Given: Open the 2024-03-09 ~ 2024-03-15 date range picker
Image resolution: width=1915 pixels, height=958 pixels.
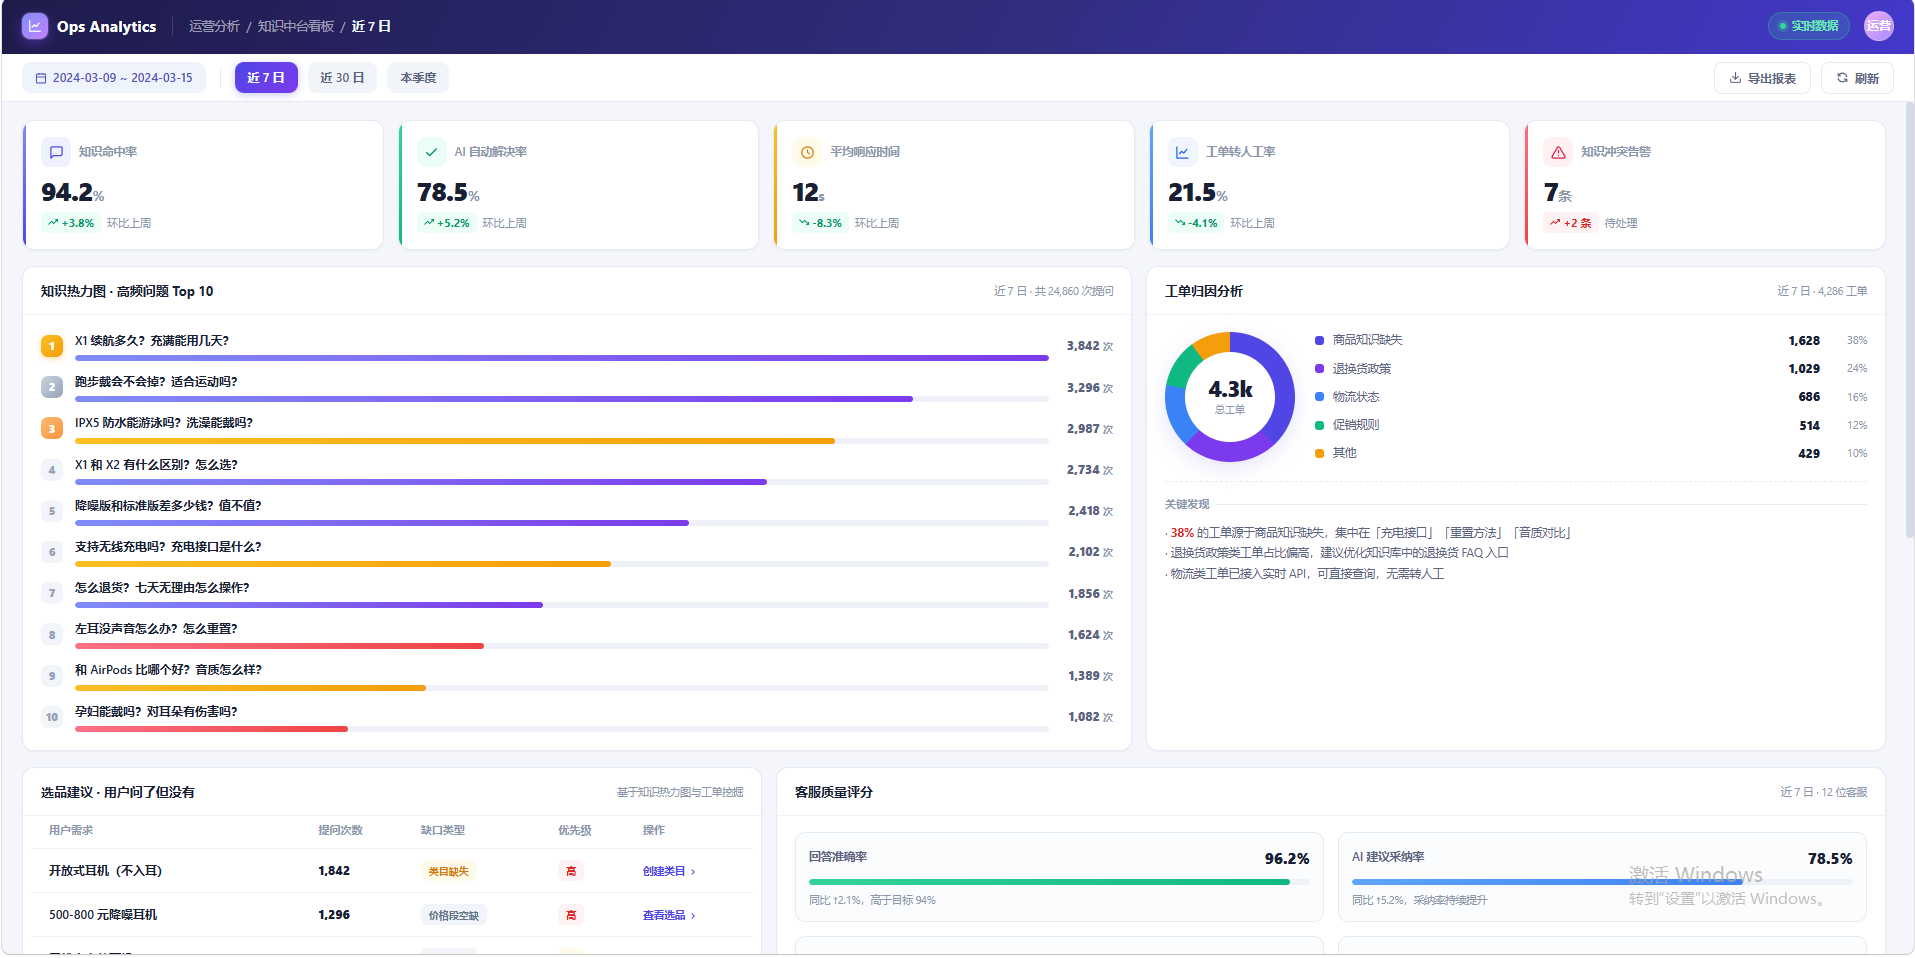Looking at the screenshot, I should [x=114, y=78].
